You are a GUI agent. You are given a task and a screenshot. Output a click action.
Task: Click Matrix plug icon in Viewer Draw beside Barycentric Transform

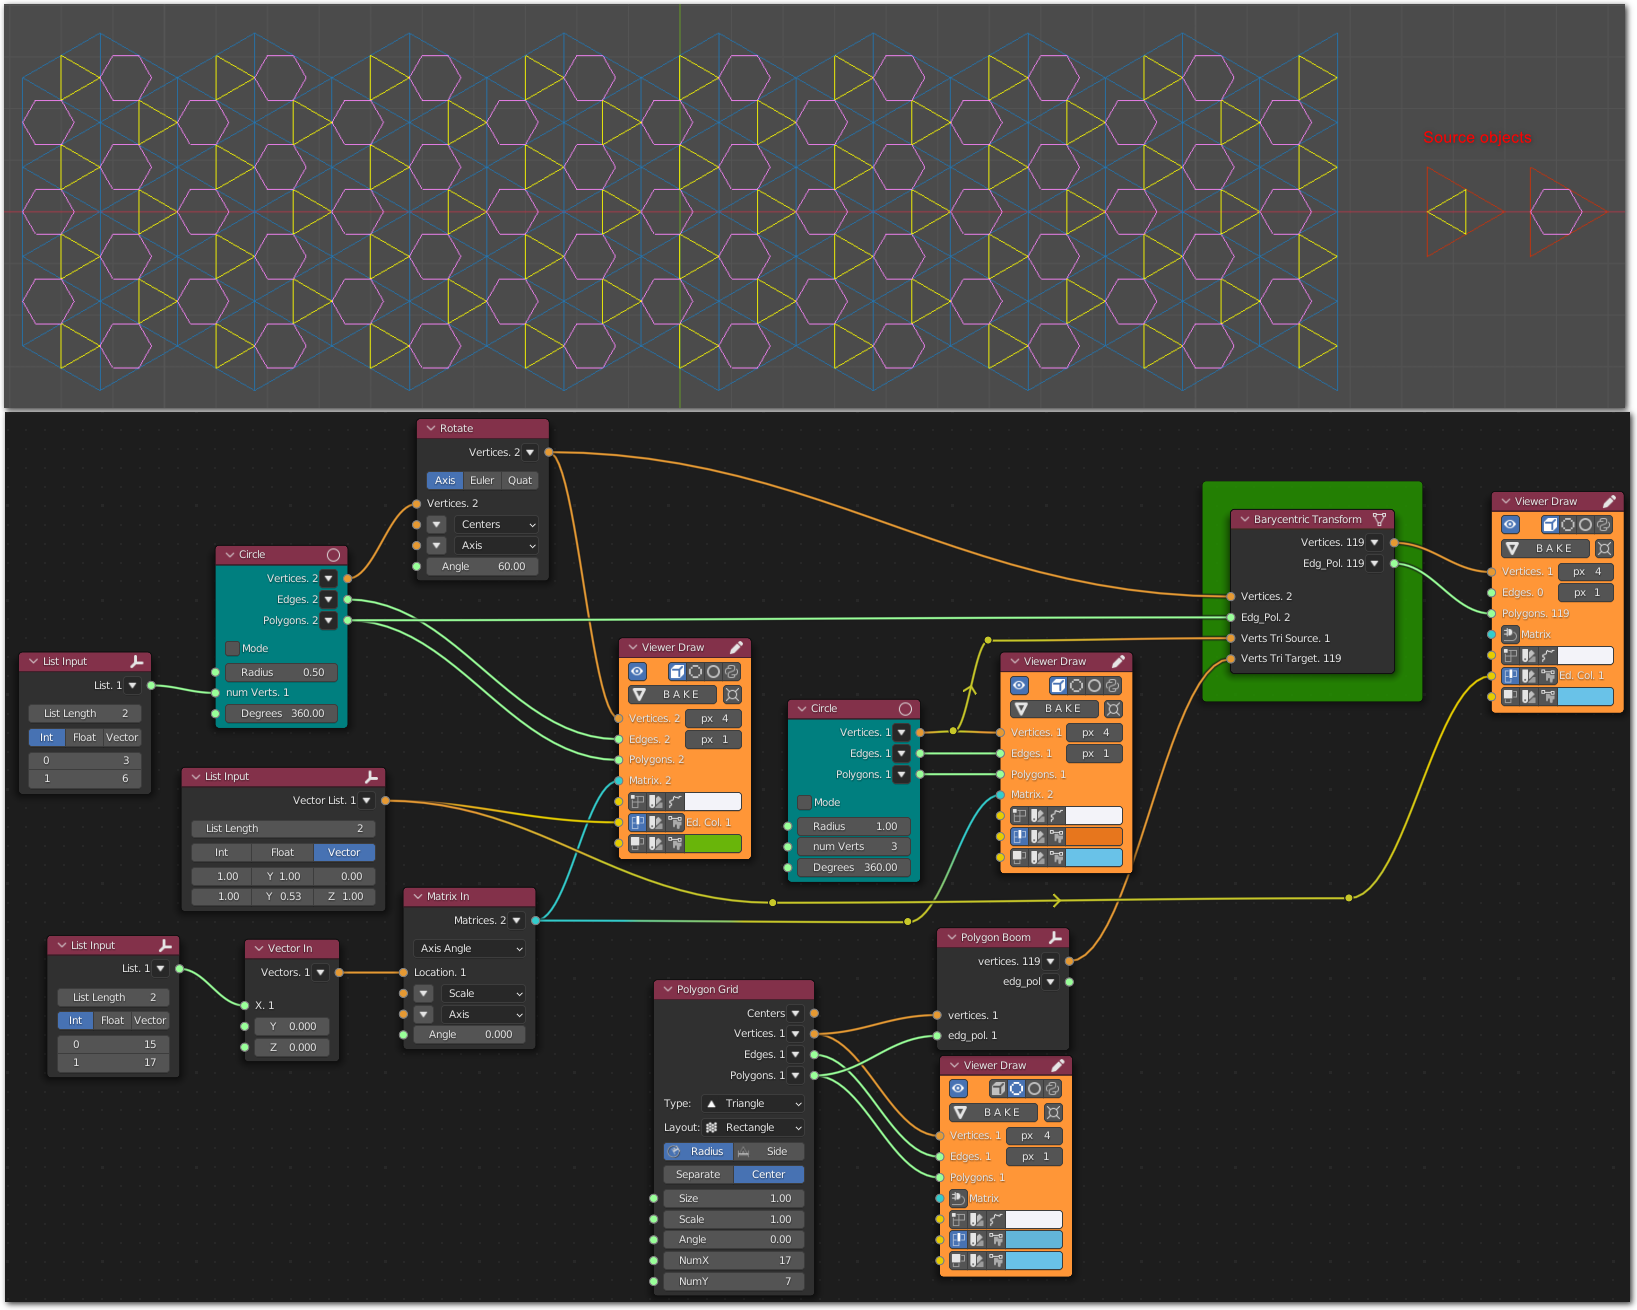1510,634
